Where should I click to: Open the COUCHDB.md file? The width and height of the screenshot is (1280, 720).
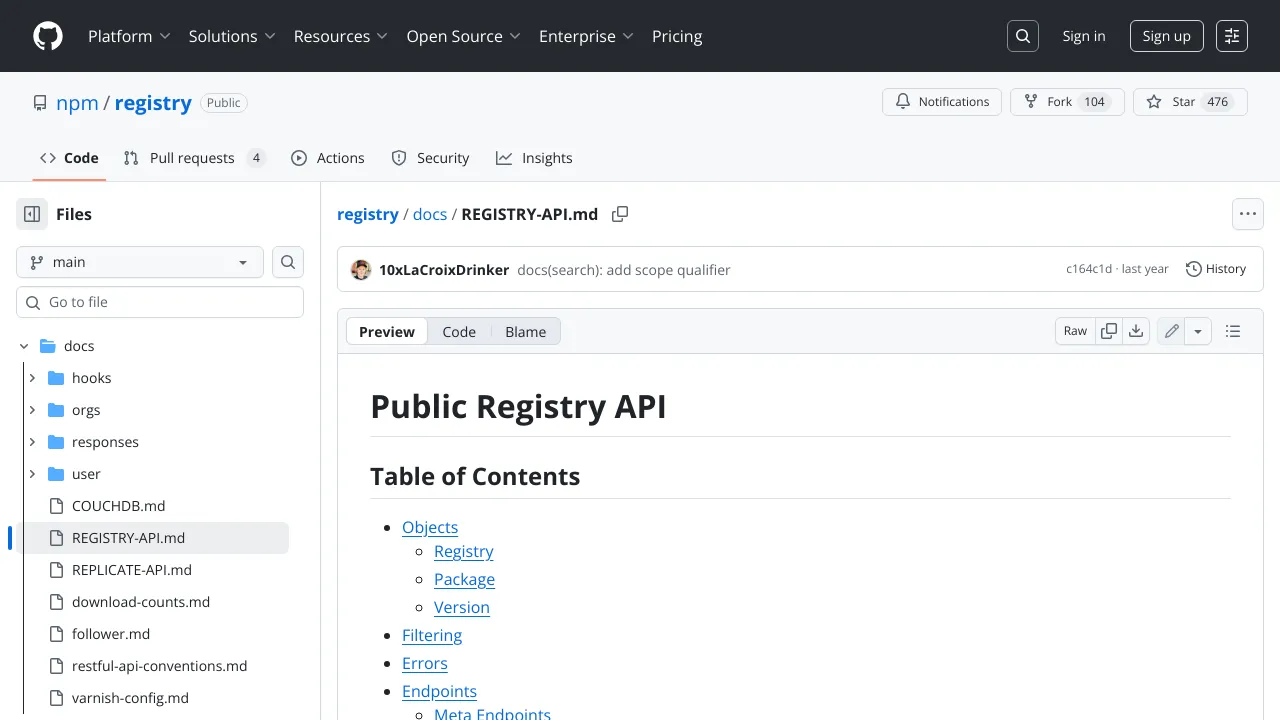click(118, 506)
